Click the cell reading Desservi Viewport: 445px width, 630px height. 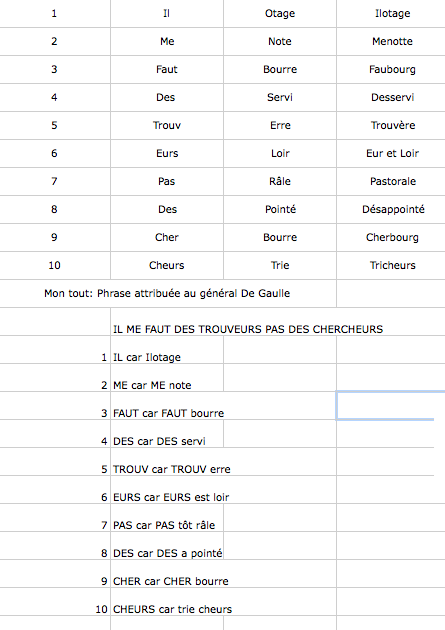pos(392,98)
